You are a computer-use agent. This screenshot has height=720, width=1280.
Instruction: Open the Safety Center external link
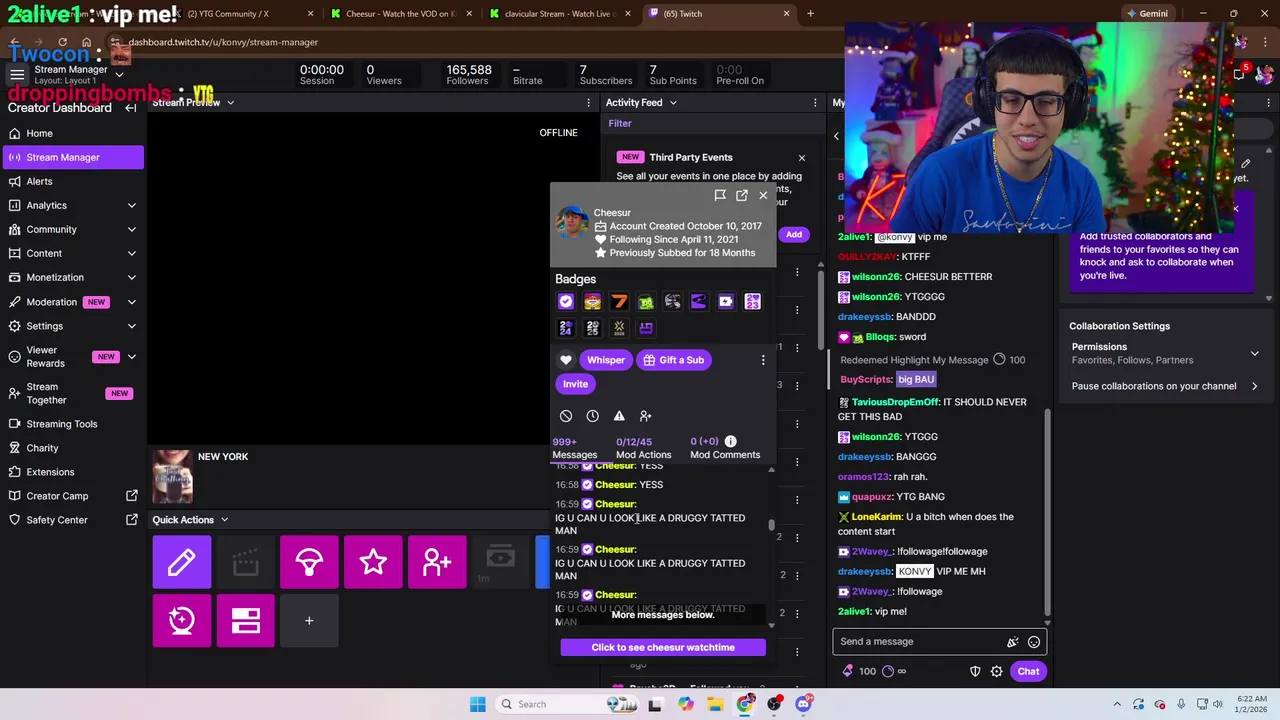point(72,520)
